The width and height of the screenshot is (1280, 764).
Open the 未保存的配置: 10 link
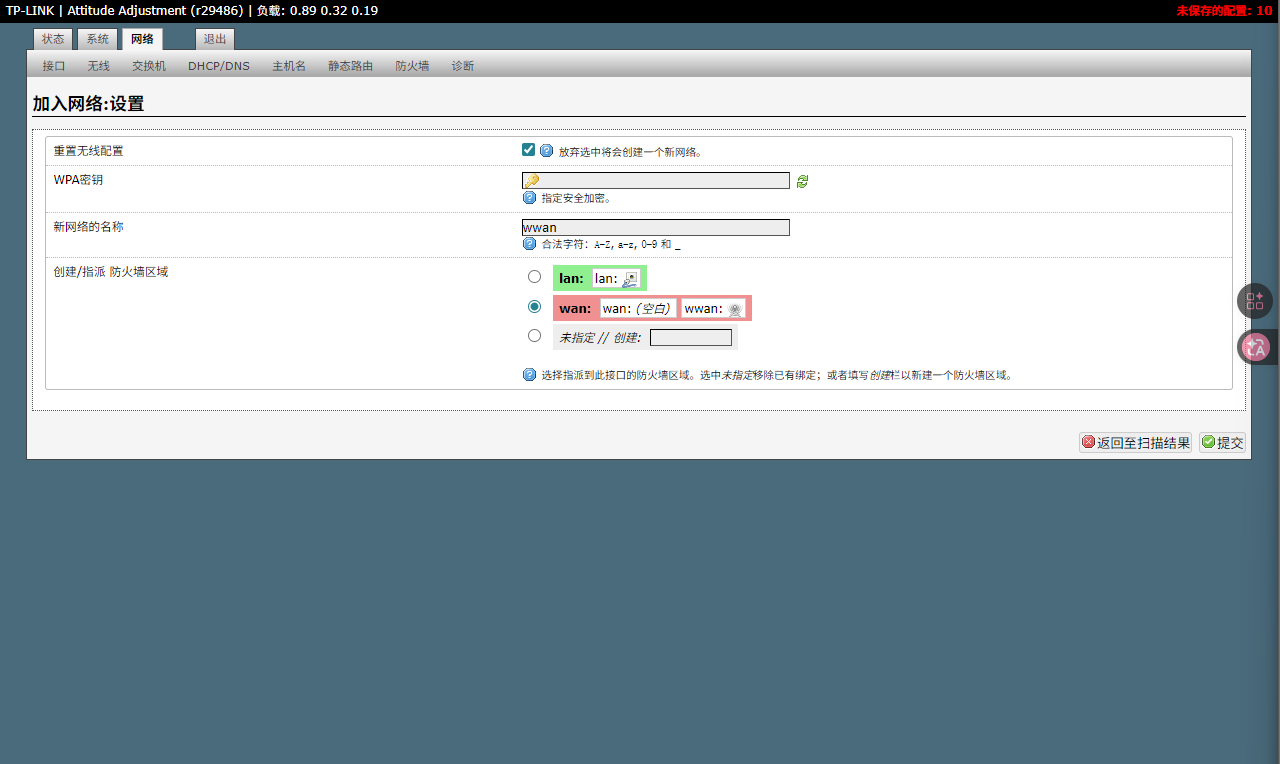tap(1224, 11)
